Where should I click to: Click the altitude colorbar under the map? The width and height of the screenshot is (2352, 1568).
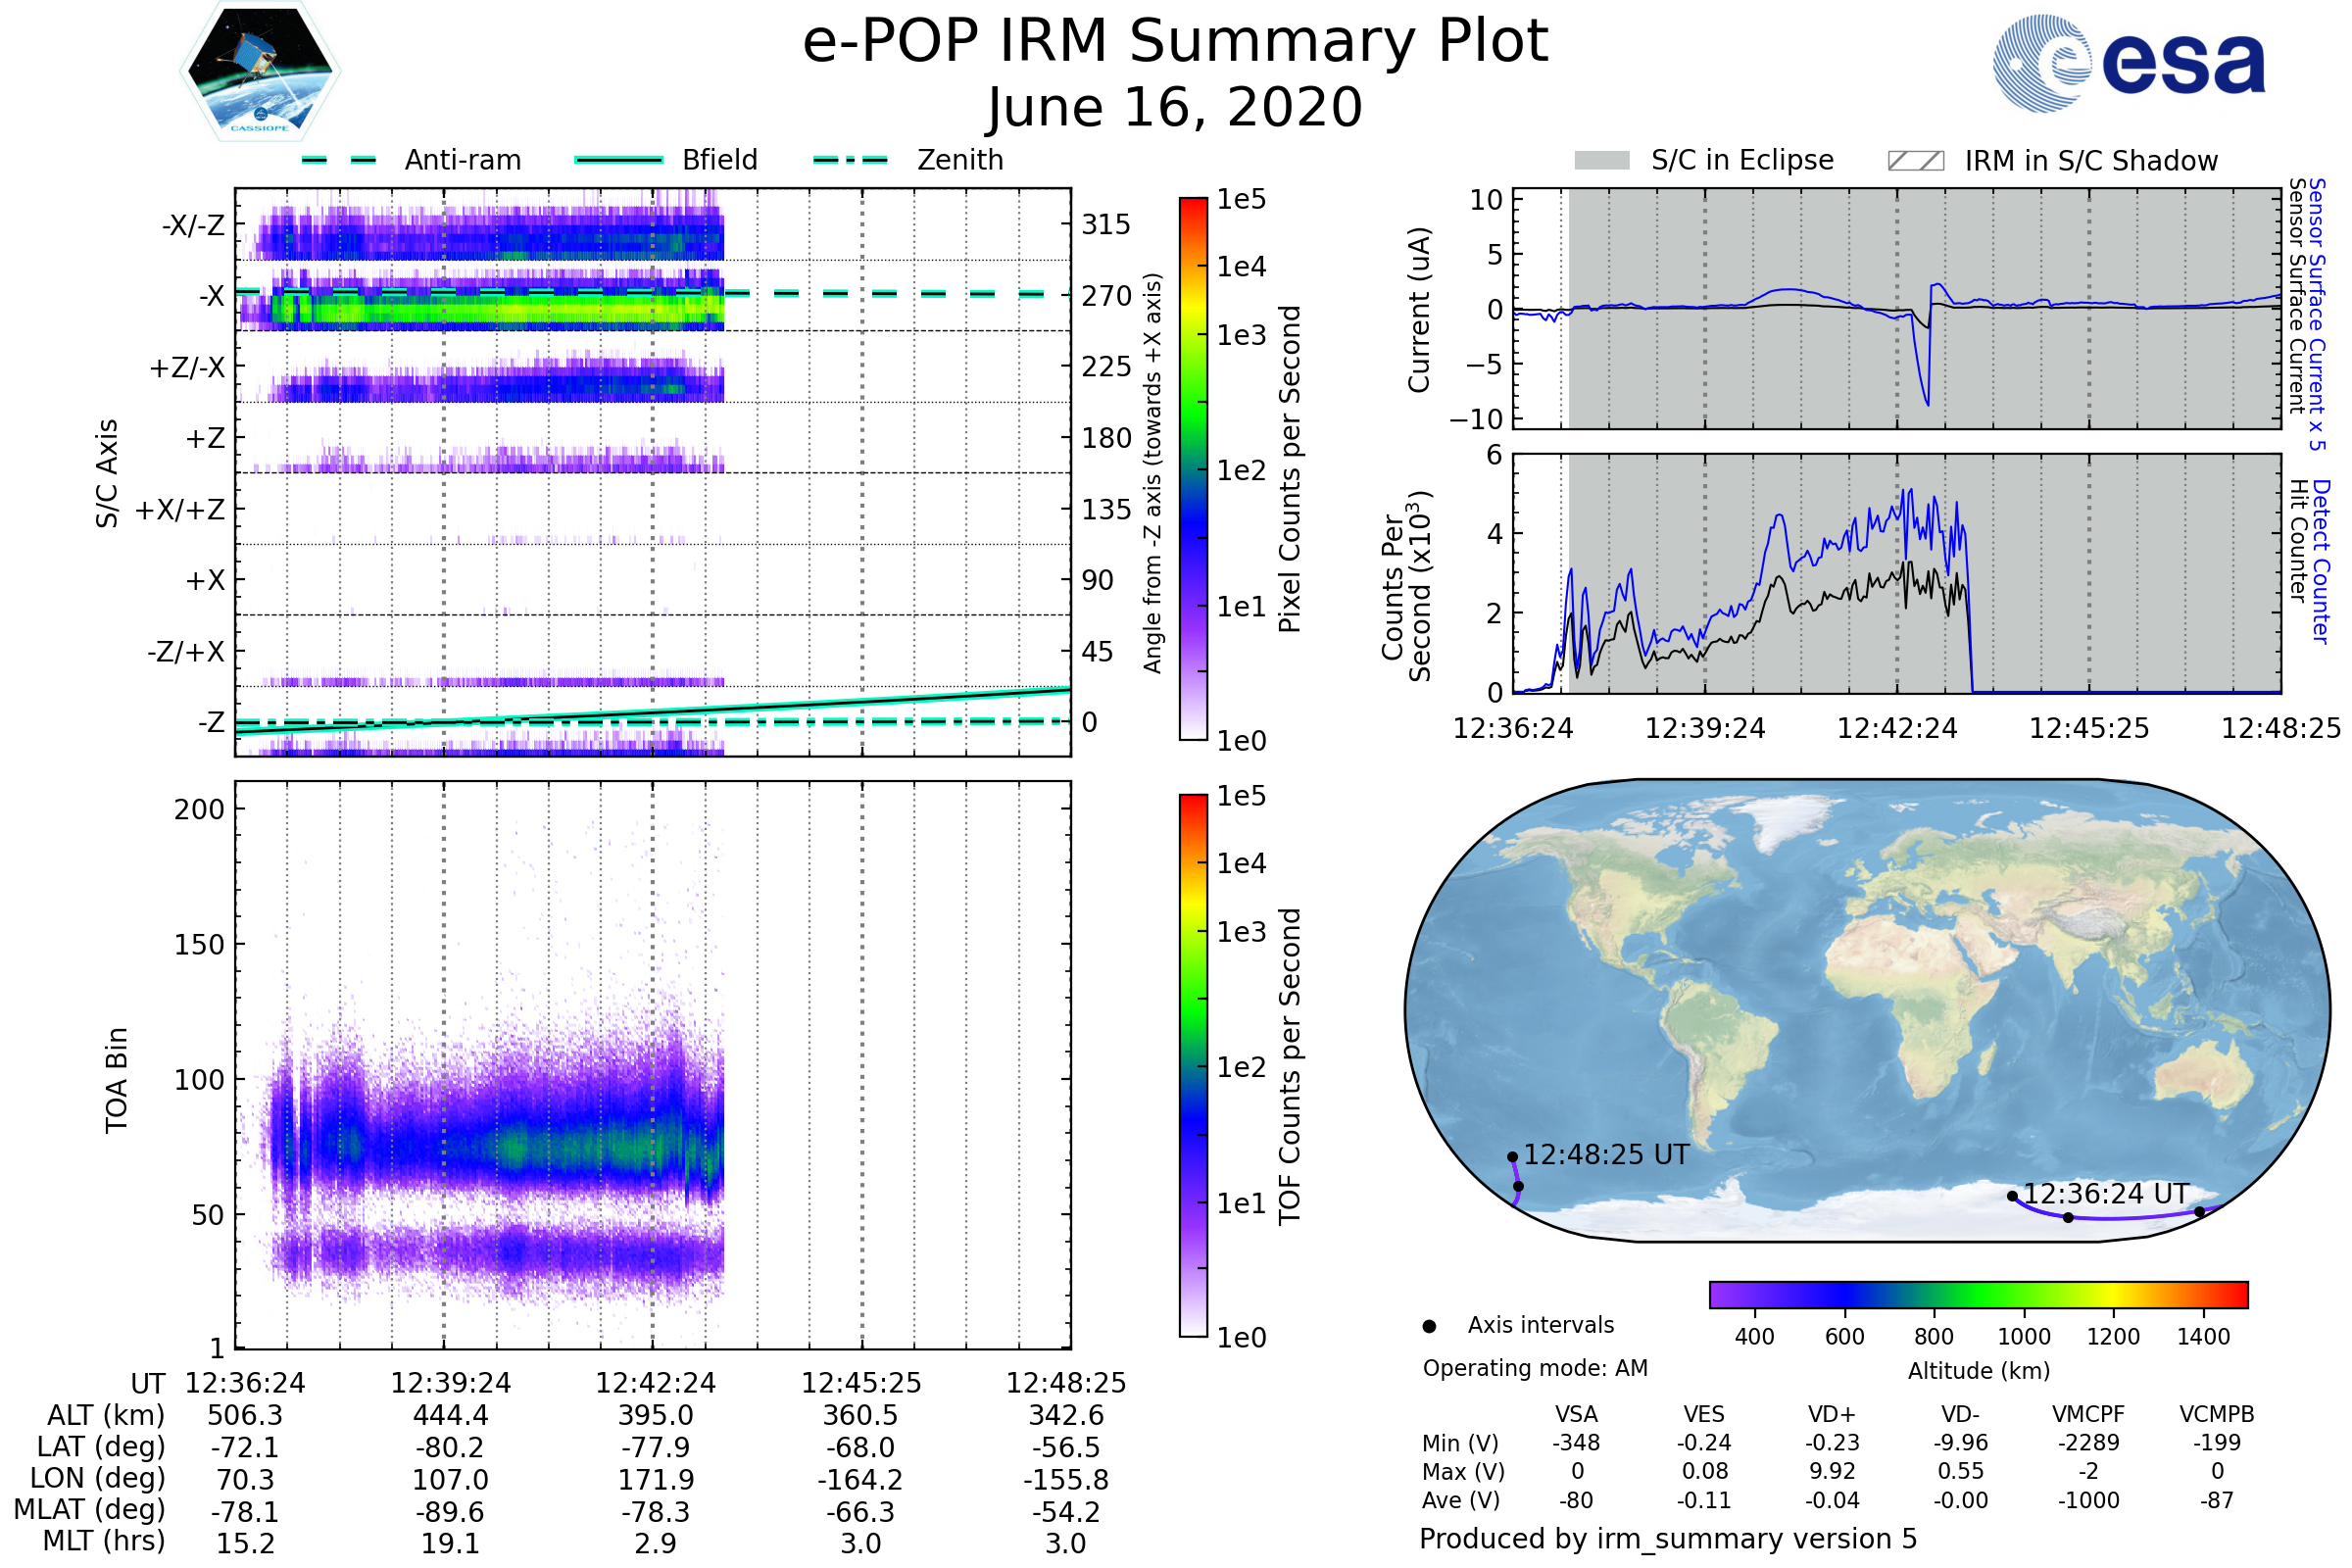pyautogui.click(x=1978, y=1295)
